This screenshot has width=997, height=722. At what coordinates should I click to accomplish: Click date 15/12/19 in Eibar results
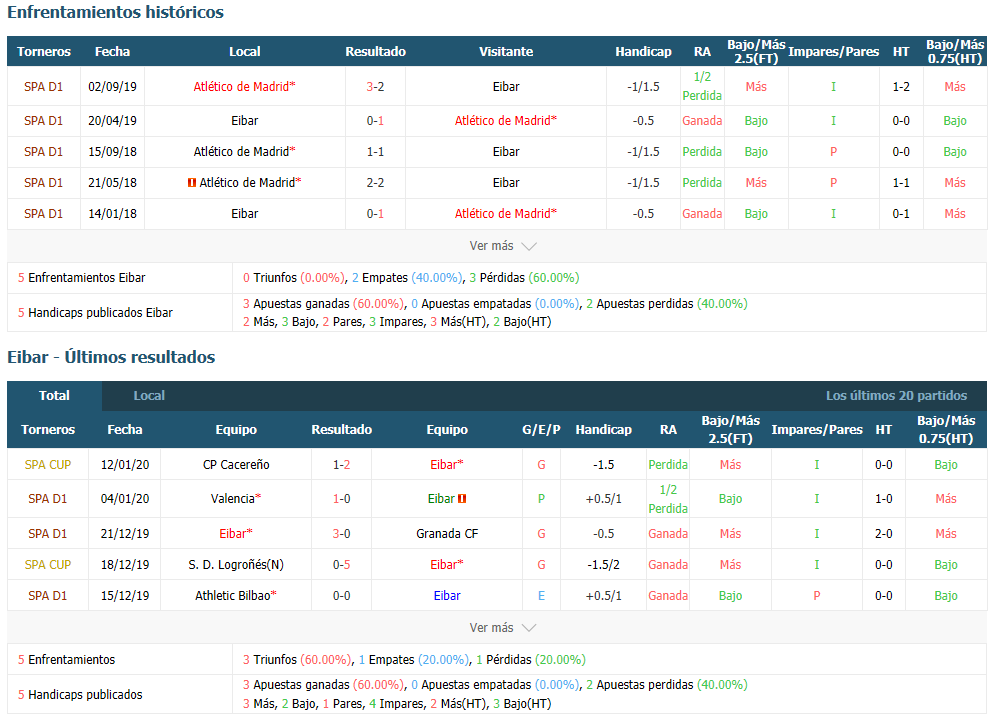pyautogui.click(x=125, y=596)
